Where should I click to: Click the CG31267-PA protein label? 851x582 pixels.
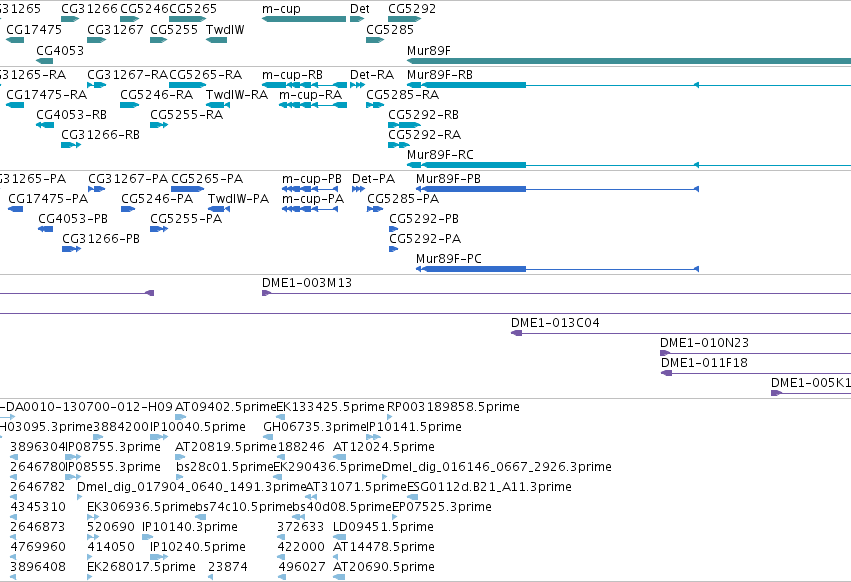coord(128,179)
